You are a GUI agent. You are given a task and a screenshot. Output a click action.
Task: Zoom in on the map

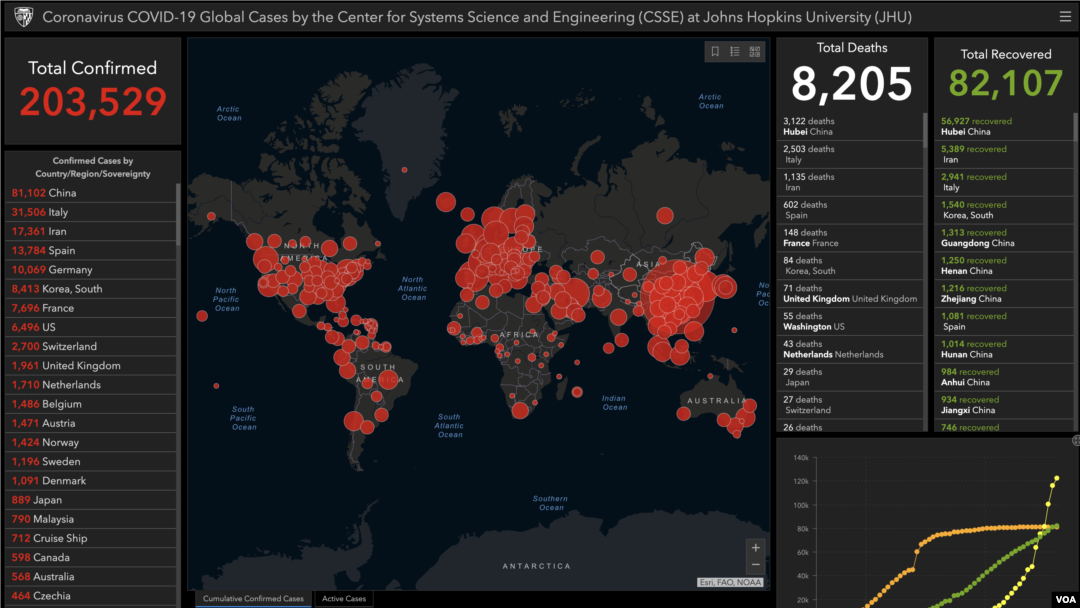click(x=756, y=548)
